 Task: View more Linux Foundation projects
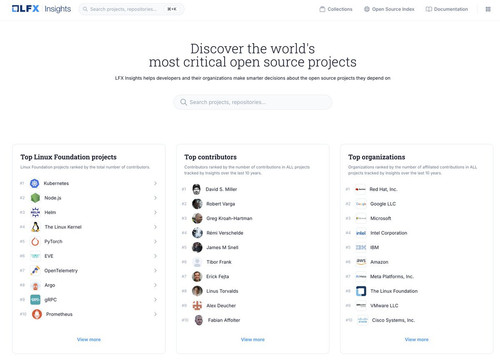(89, 339)
